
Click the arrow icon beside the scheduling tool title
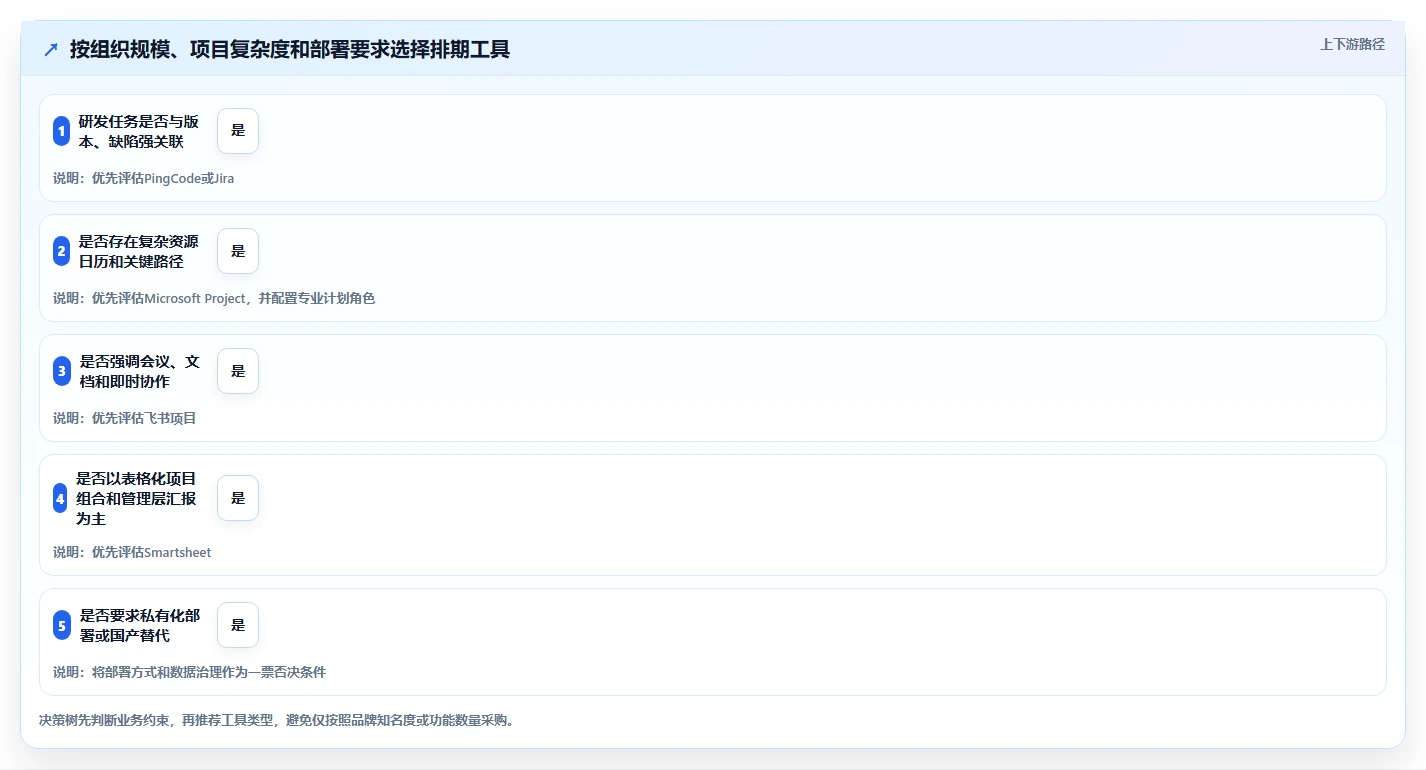pos(51,50)
